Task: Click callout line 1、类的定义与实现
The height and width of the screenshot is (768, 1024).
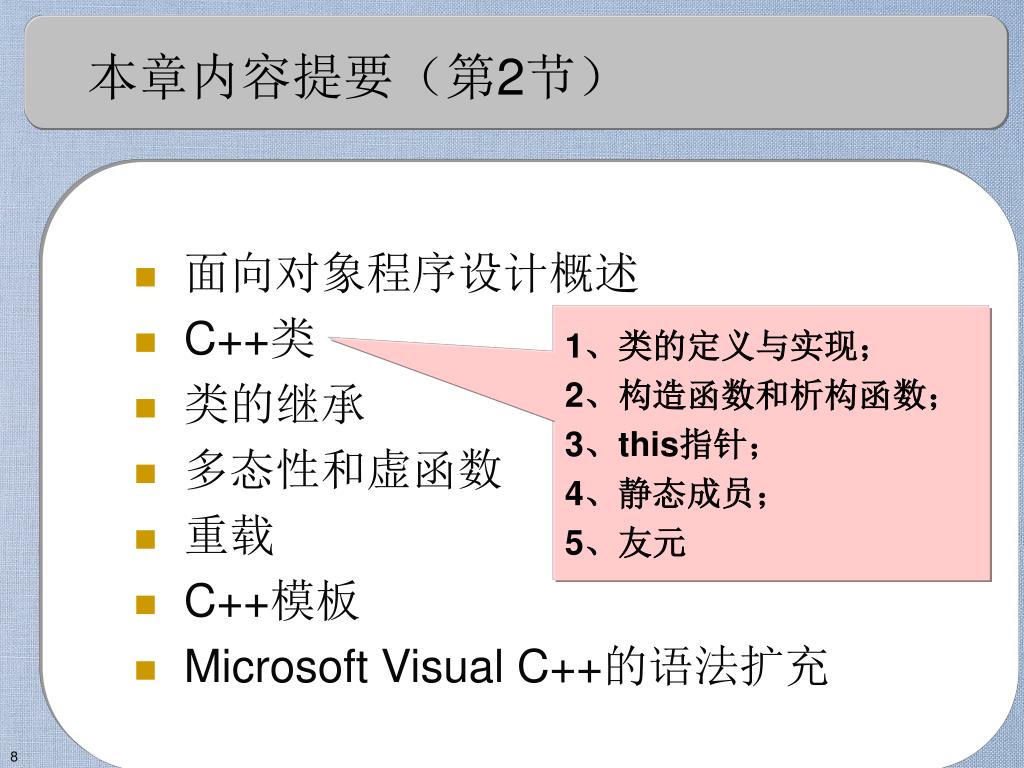Action: pyautogui.click(x=718, y=346)
